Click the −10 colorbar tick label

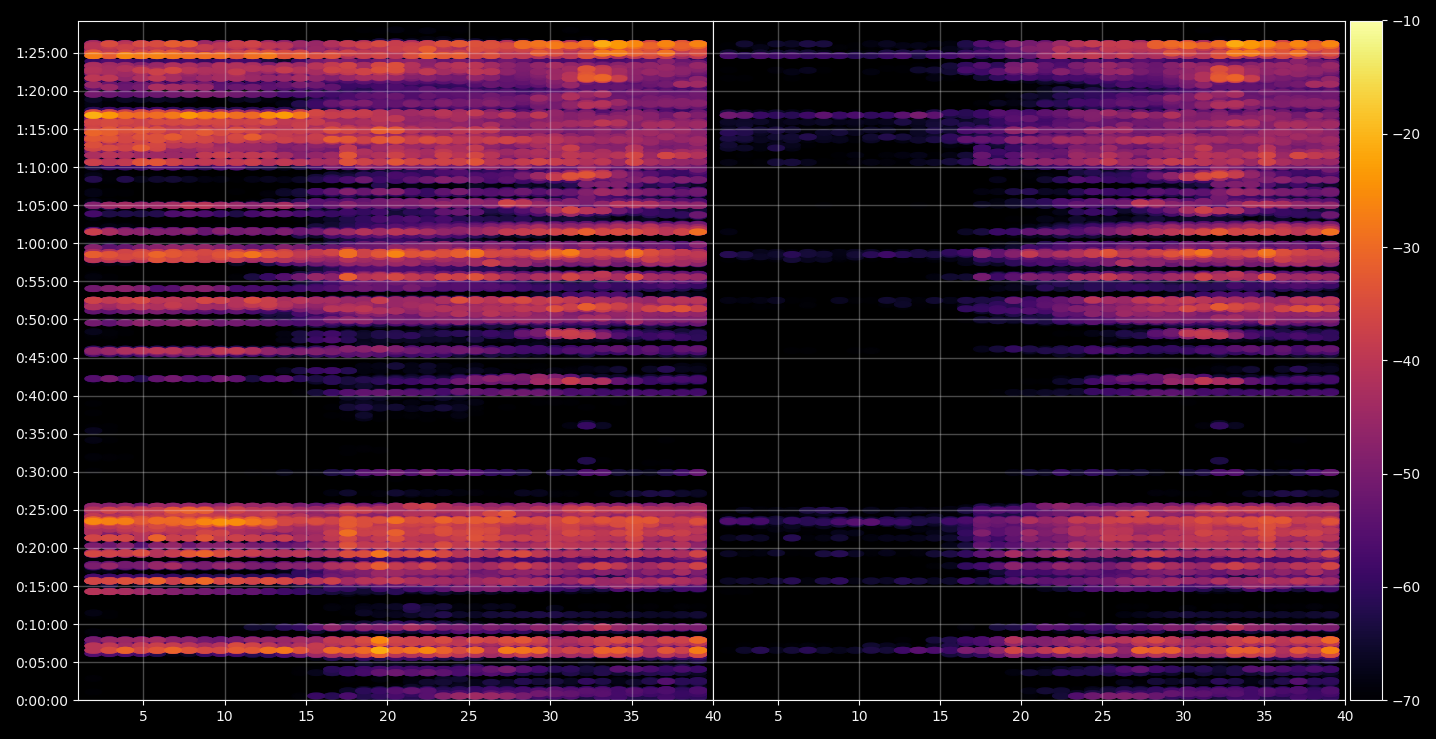(1406, 21)
